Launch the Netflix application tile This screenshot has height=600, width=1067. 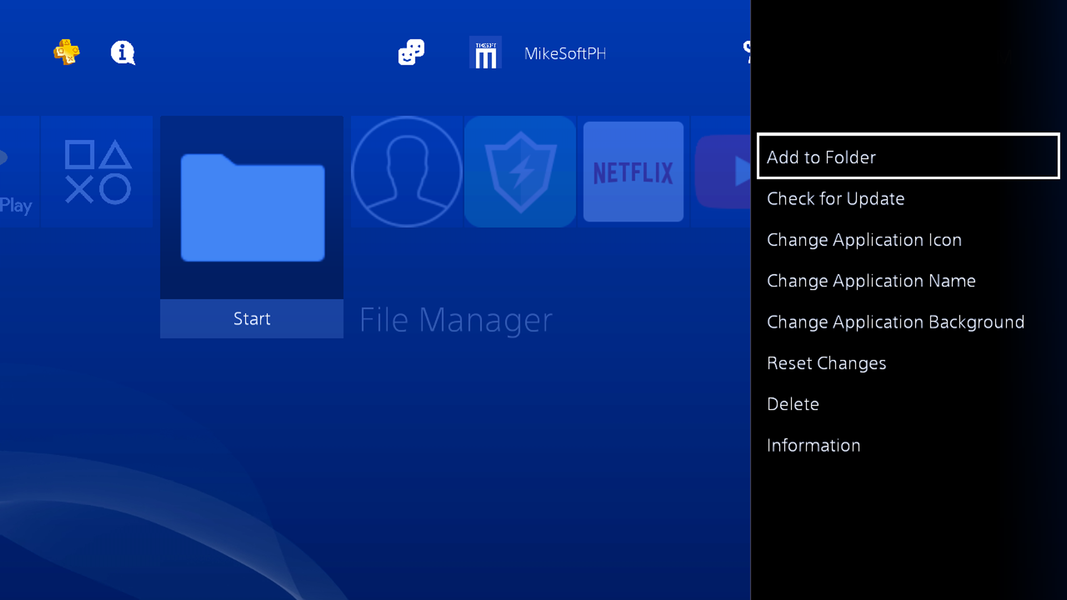(x=633, y=171)
